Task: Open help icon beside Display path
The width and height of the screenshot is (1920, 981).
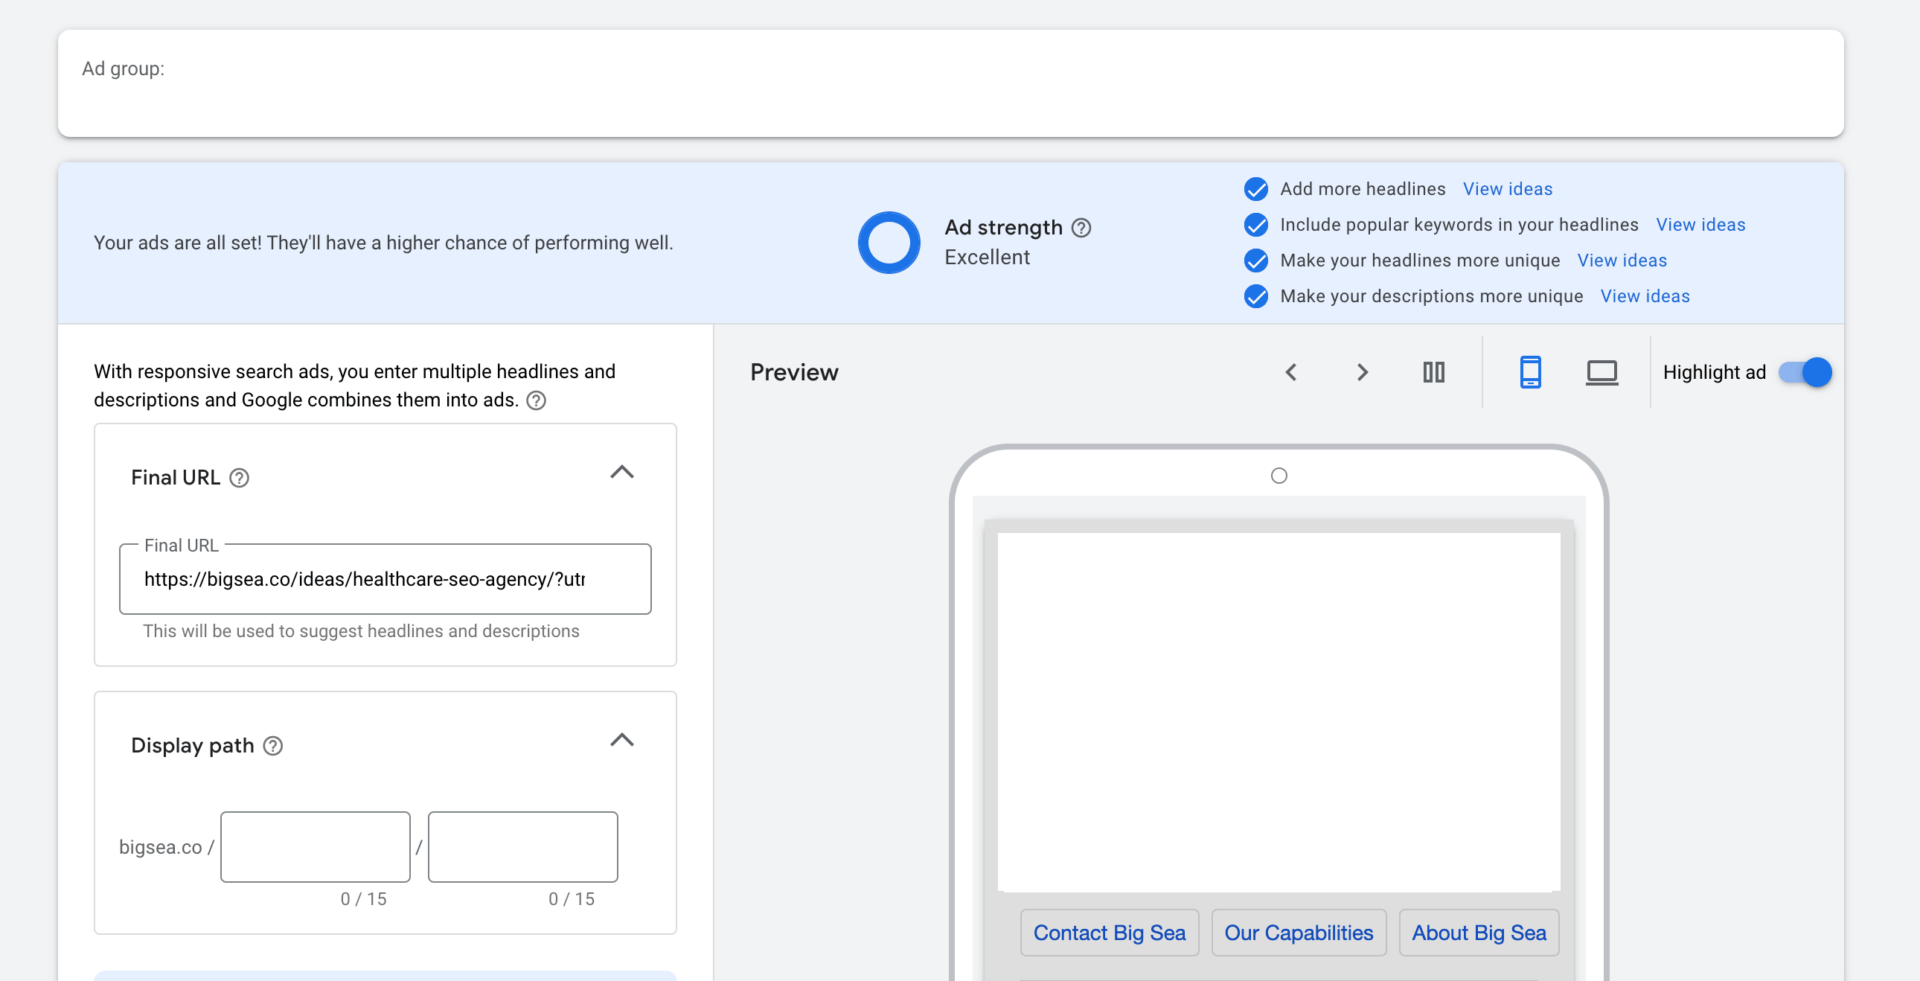Action: coord(273,746)
